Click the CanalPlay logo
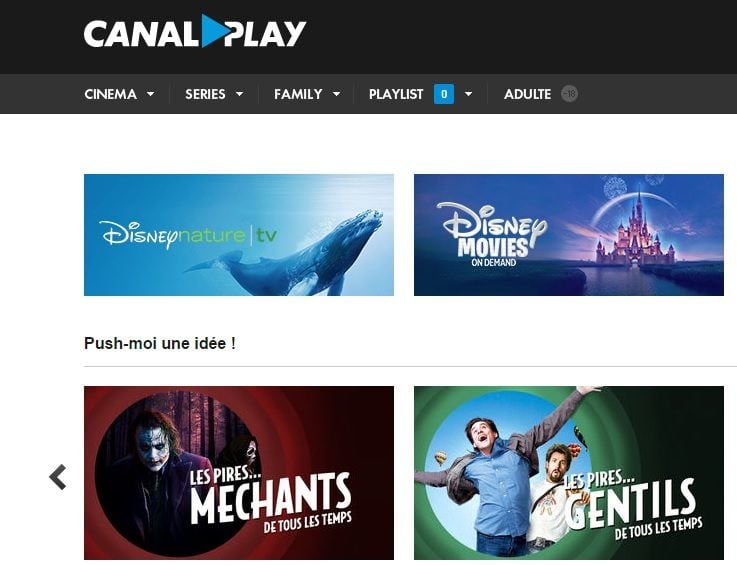Viewport: 737px width, 565px height. tap(195, 31)
